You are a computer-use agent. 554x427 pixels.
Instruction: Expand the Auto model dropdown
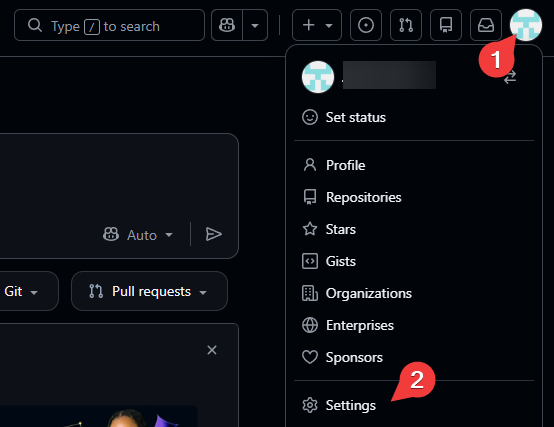tap(138, 235)
